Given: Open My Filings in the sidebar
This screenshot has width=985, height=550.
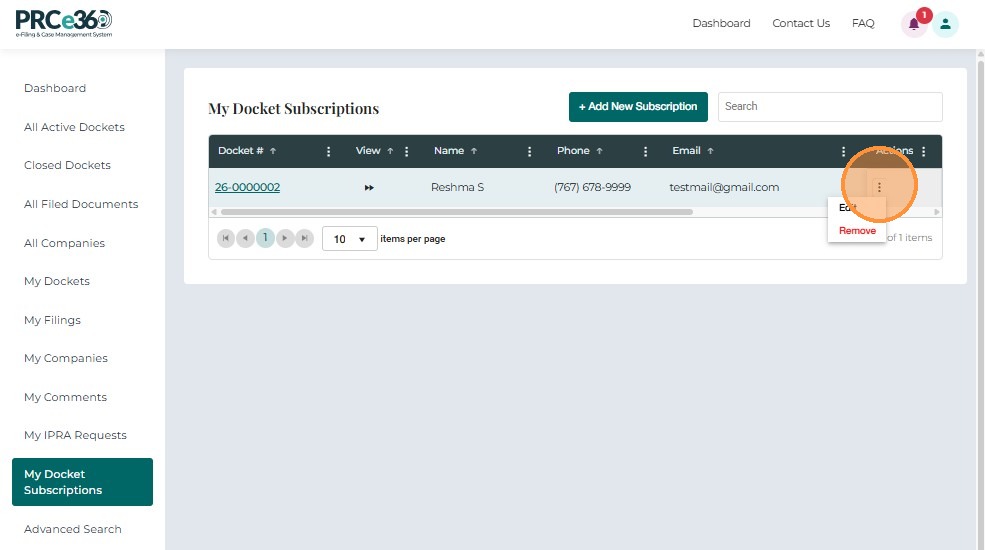Looking at the screenshot, I should 52,320.
